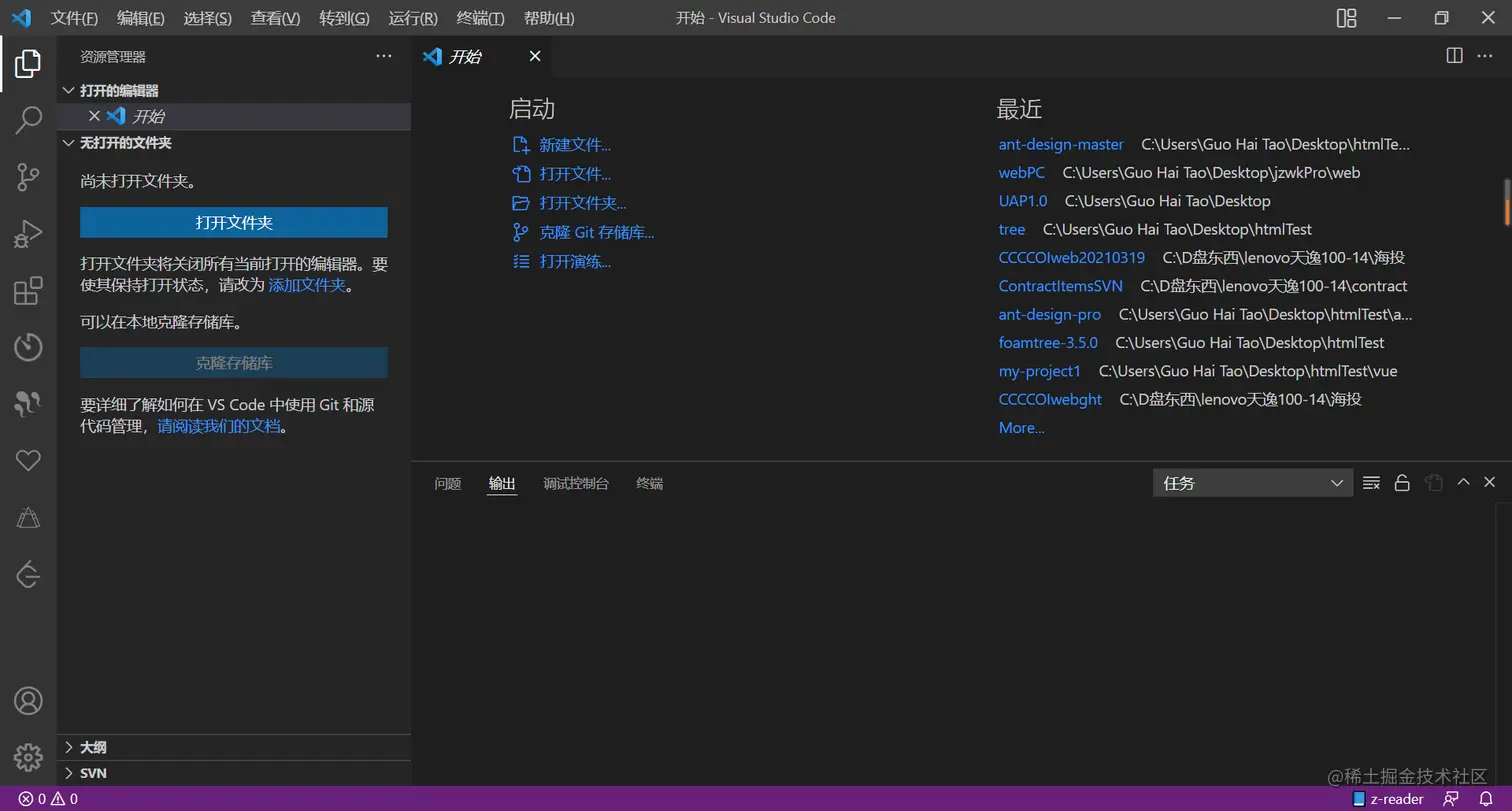The image size is (1512, 811).
Task: Open the 文件(F) menu
Action: click(x=75, y=18)
